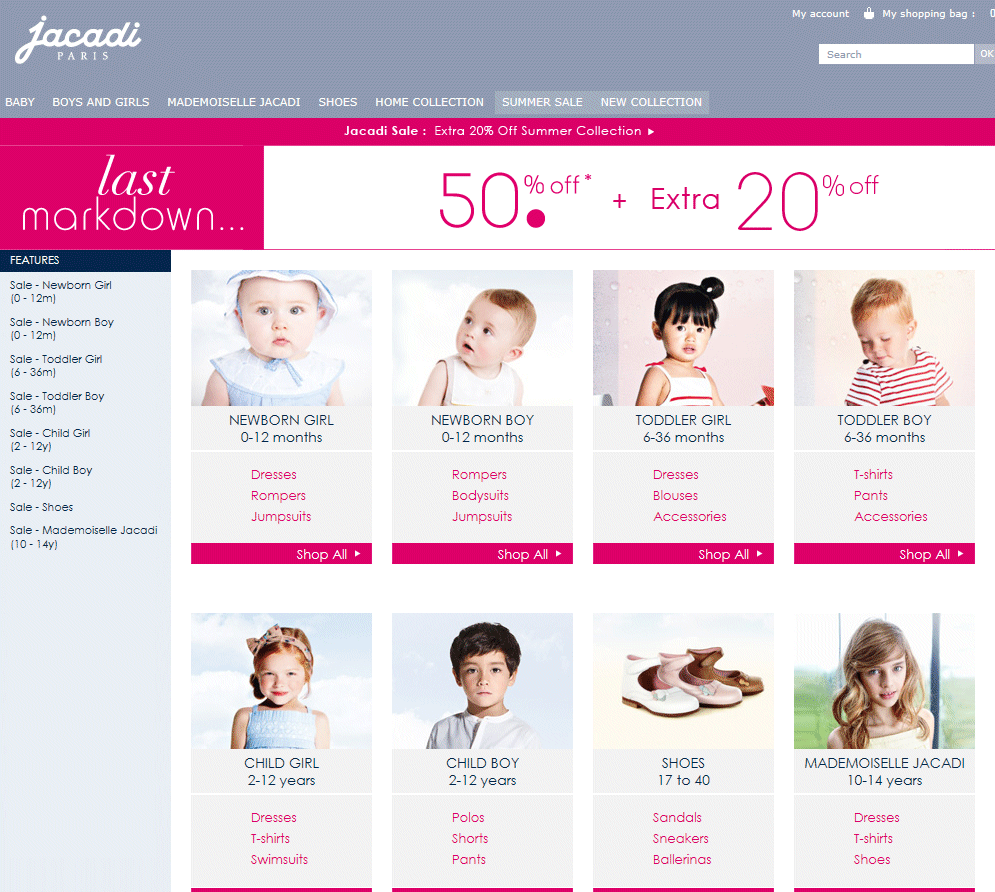
Task: Open the NEW COLLECTION tab
Action: tap(651, 102)
